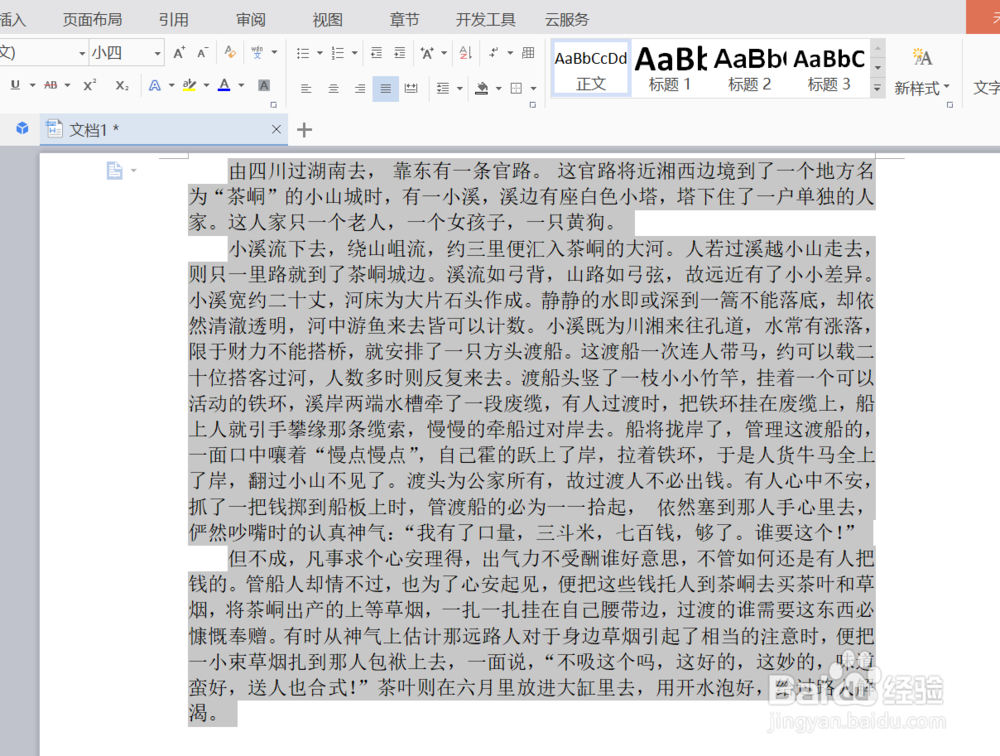Click the text effects outlined A icon
The width and height of the screenshot is (1000, 756).
click(x=154, y=85)
